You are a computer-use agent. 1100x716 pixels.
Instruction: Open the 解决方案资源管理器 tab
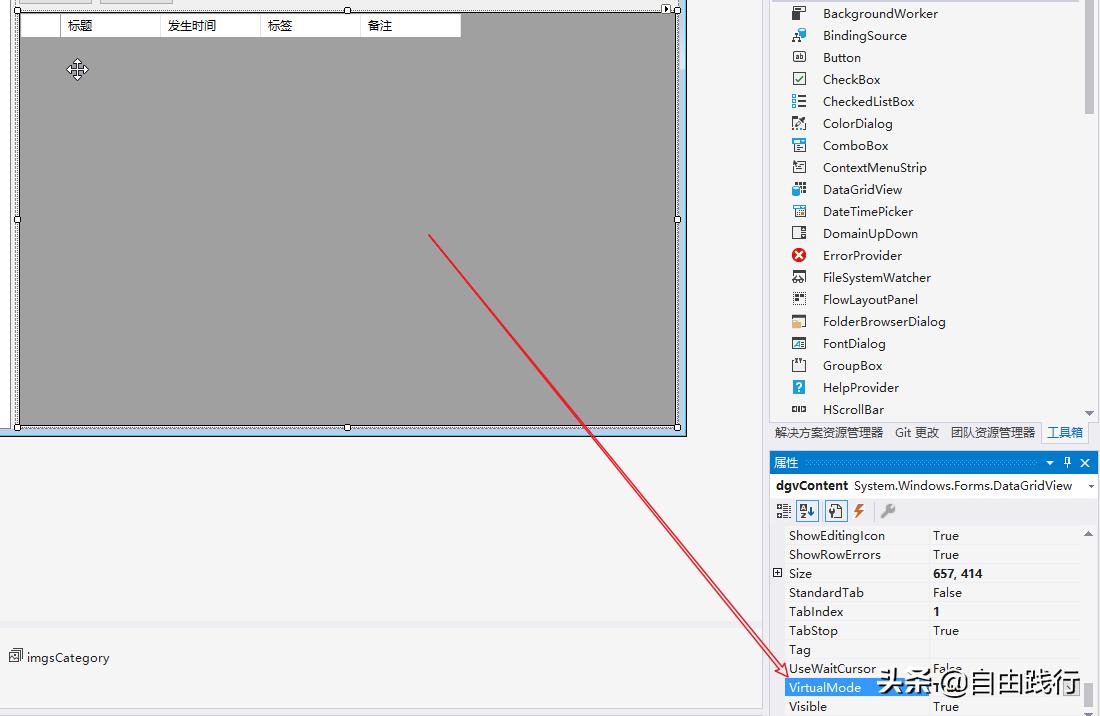click(x=829, y=433)
